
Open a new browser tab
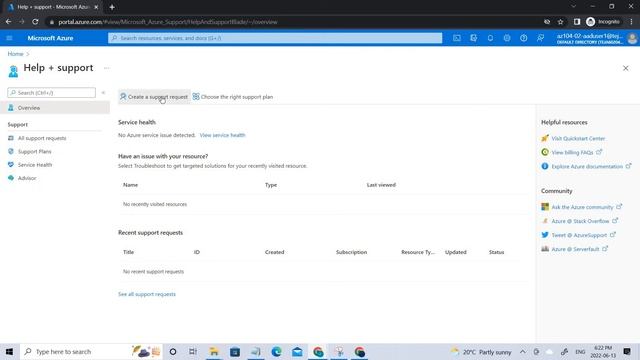(112, 7)
